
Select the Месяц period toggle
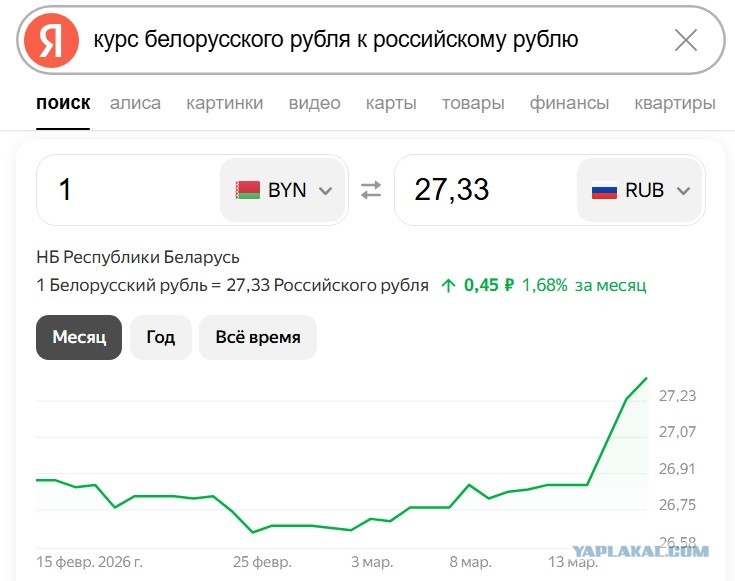click(x=79, y=337)
